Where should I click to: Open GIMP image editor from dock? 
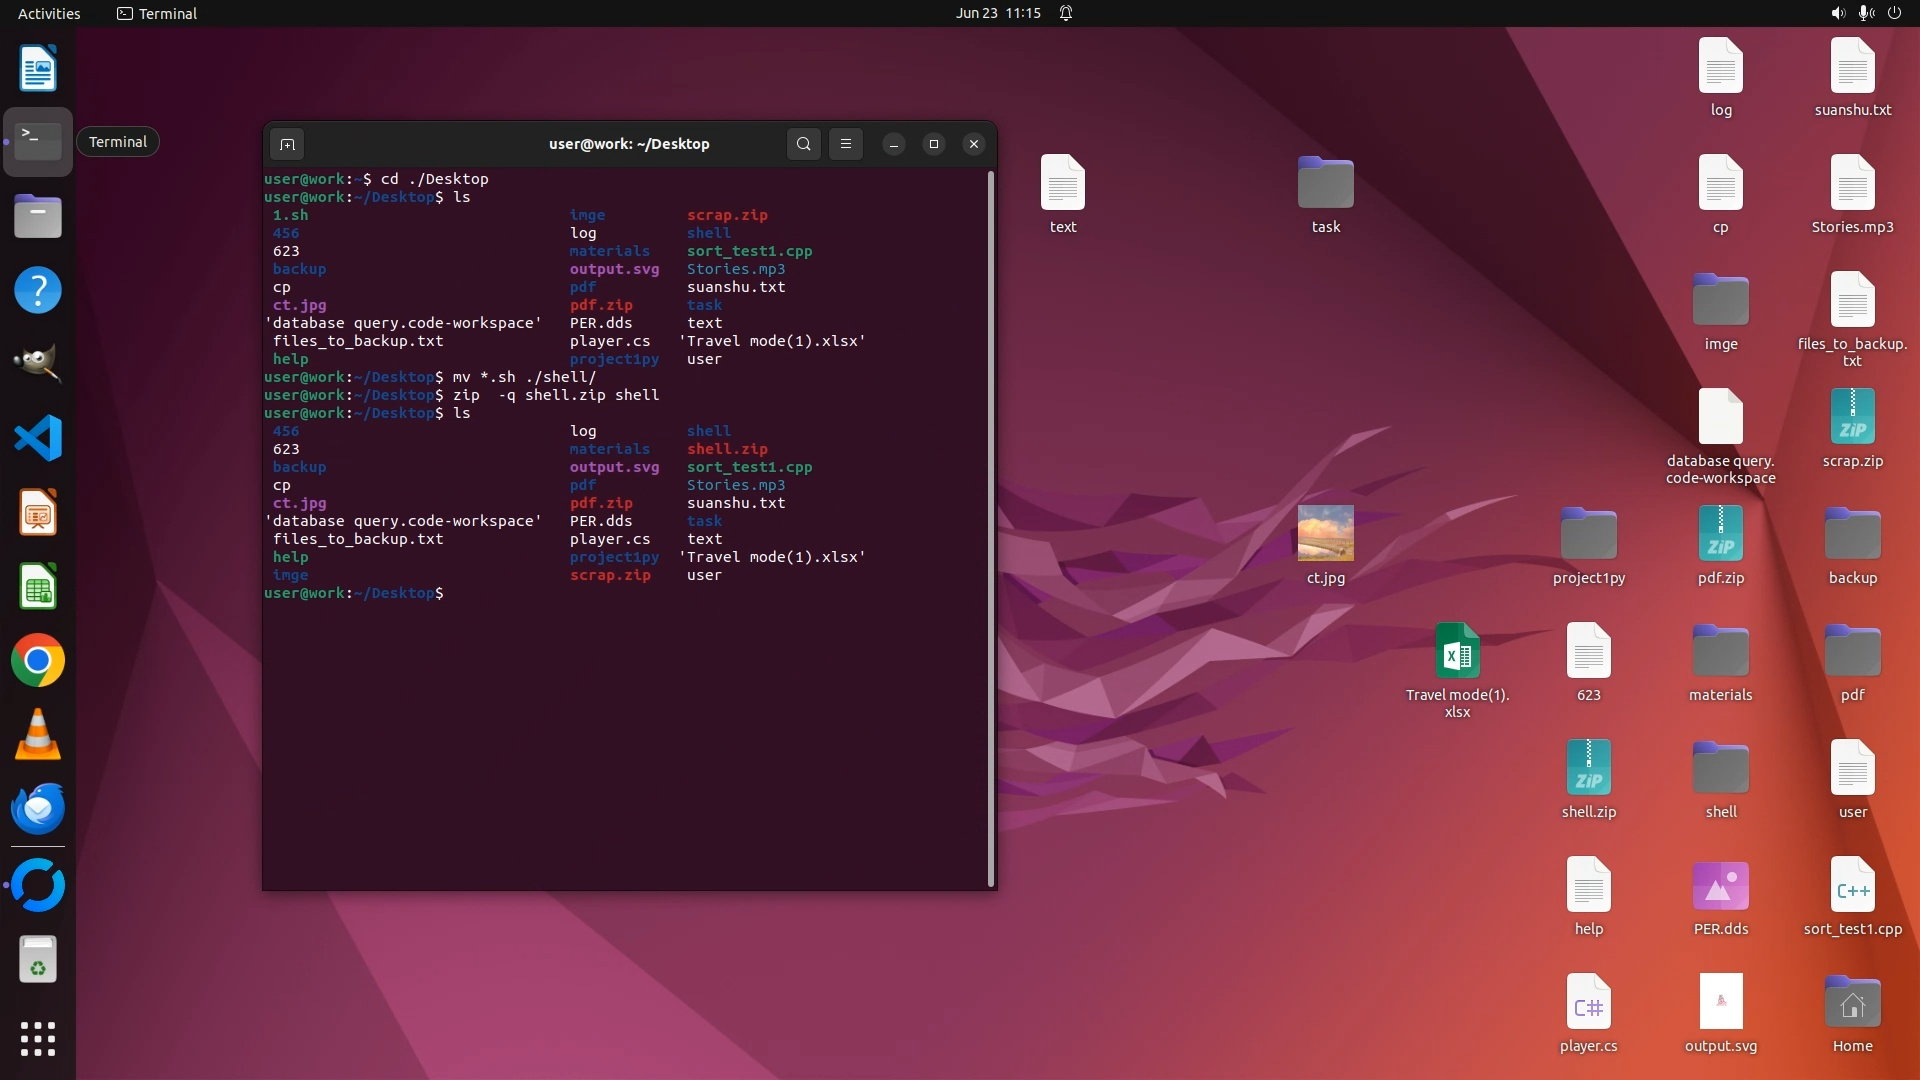[38, 364]
